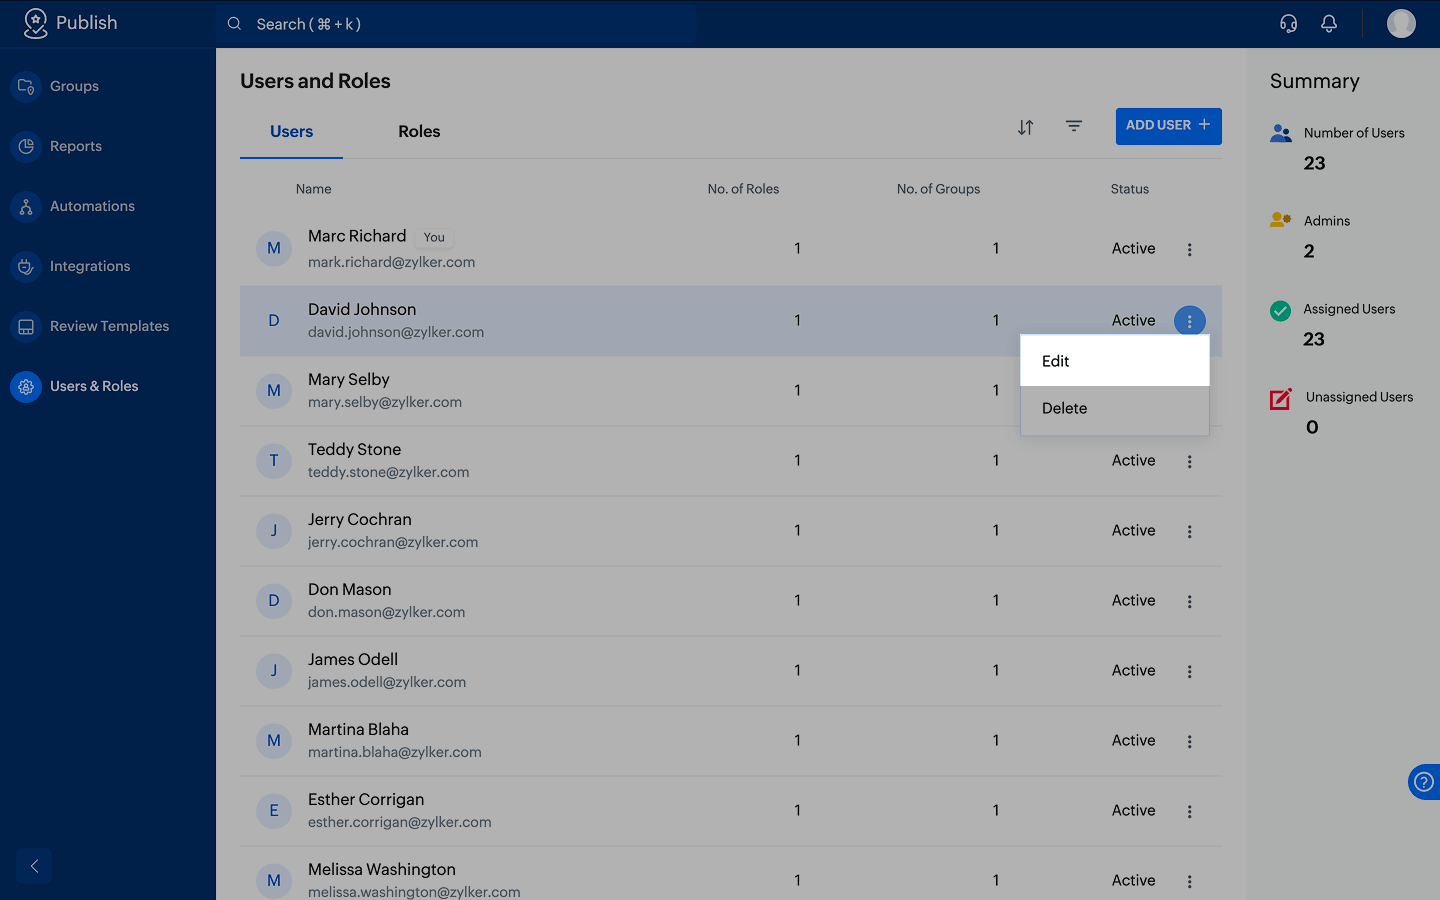Open more options for Jerry Cochran

[1189, 531]
